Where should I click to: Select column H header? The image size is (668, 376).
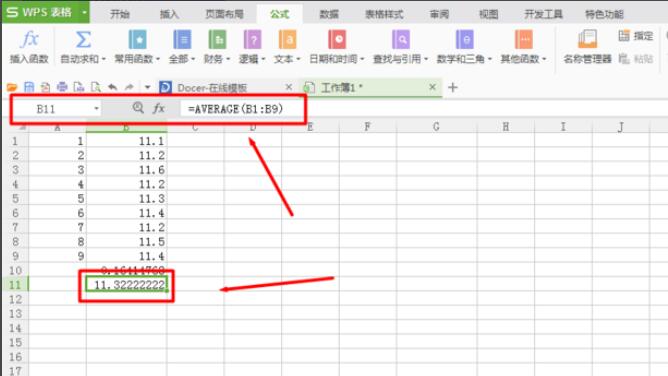coord(506,126)
